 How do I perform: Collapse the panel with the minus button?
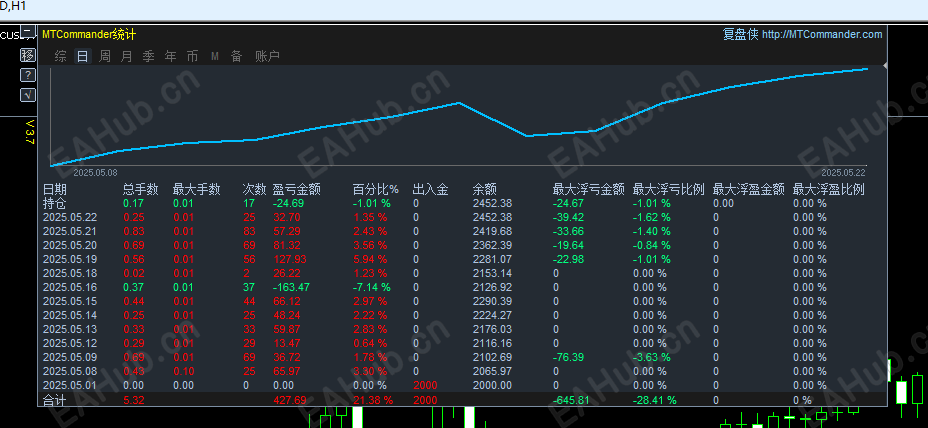pyautogui.click(x=28, y=31)
